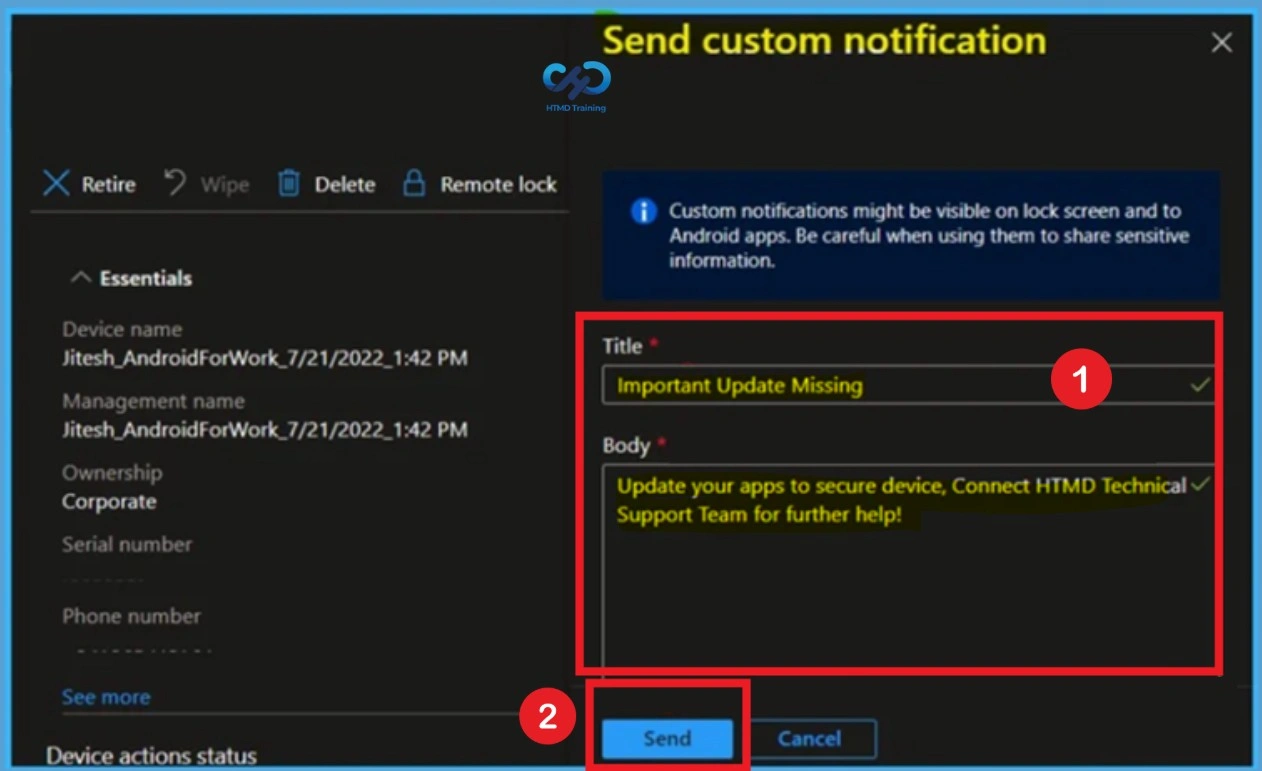Image resolution: width=1262 pixels, height=771 pixels.
Task: Click the Phone number label
Action: point(131,616)
